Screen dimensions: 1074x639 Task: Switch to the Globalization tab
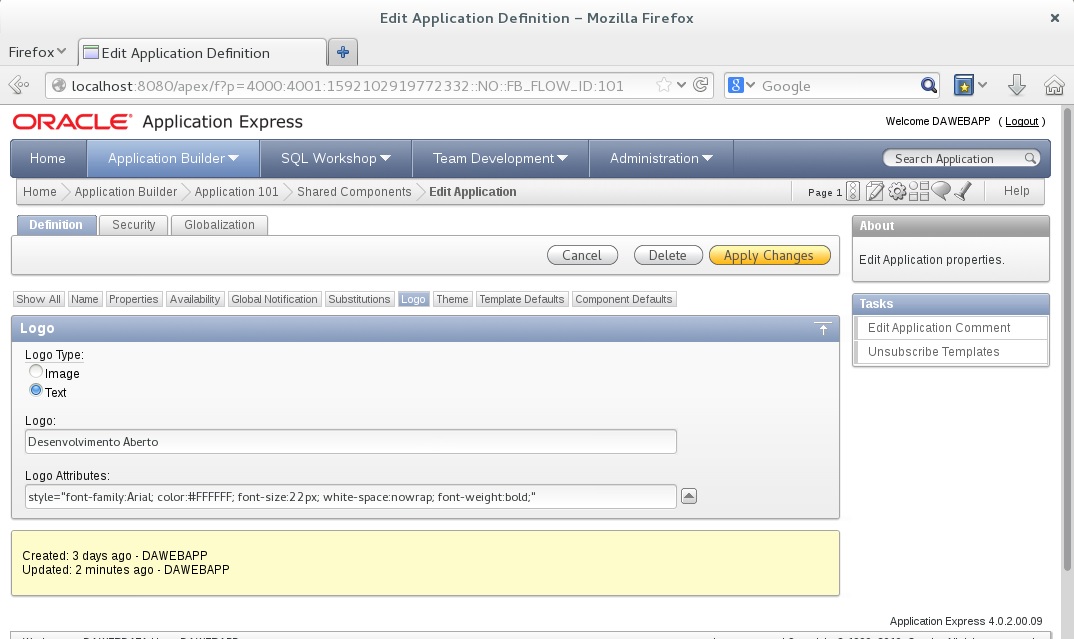tap(219, 225)
